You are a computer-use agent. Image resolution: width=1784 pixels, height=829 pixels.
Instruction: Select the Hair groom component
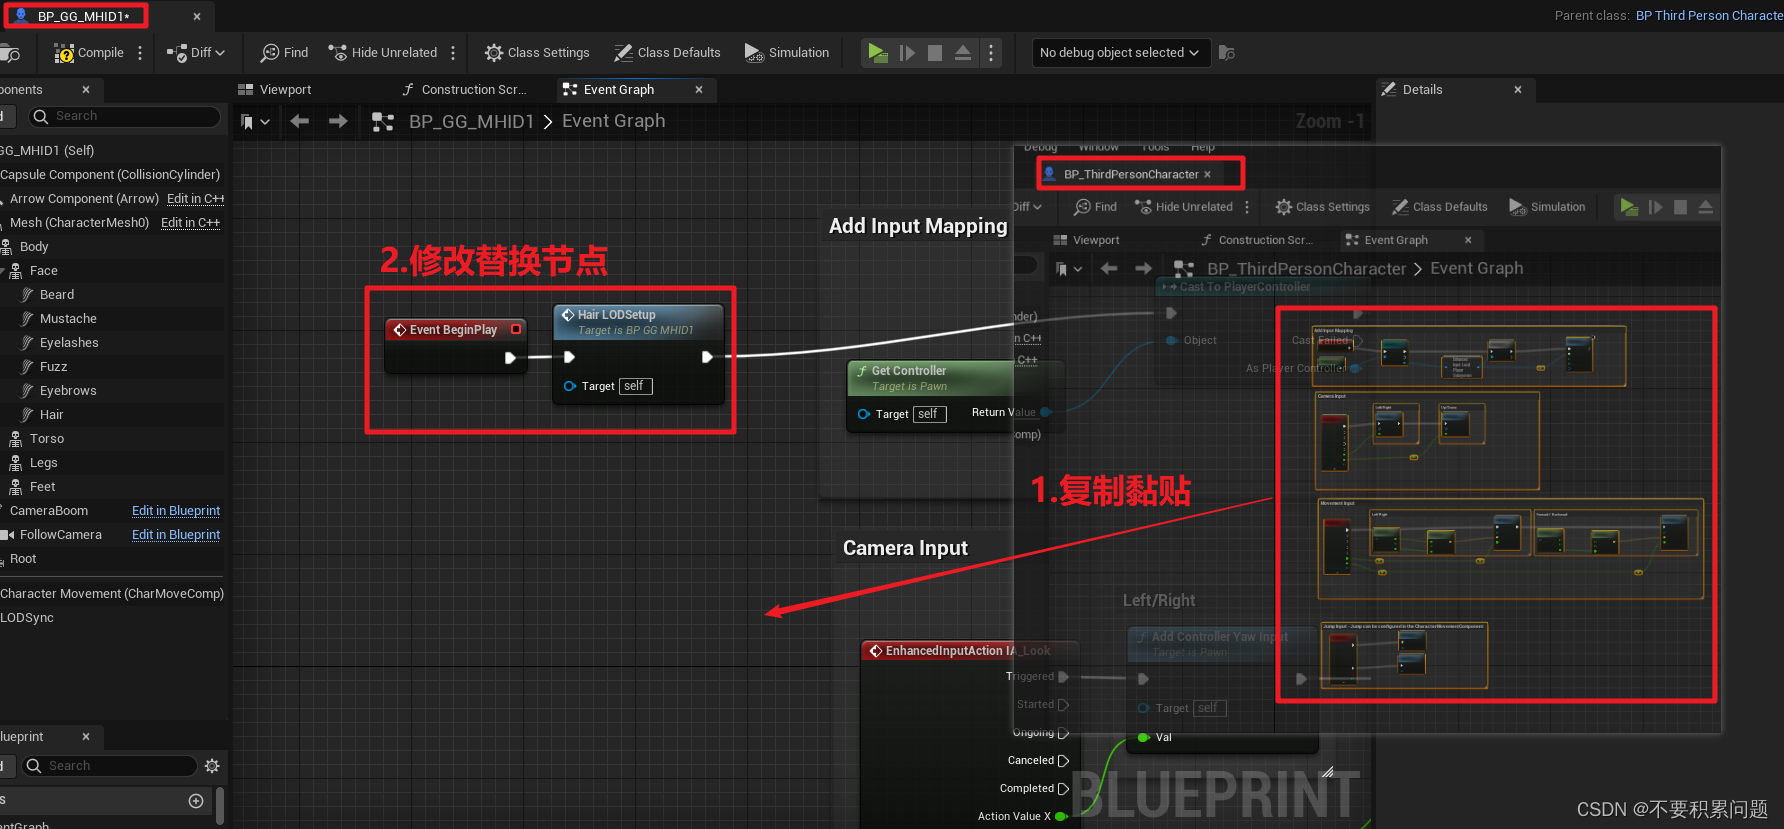click(52, 415)
